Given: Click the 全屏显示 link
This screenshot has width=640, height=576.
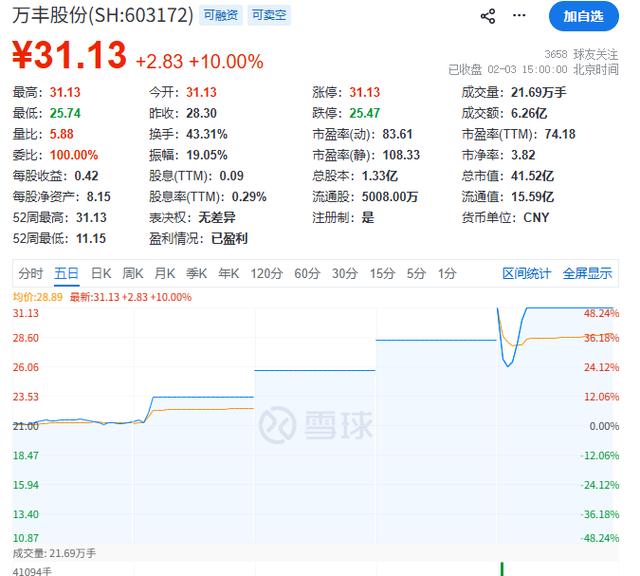Looking at the screenshot, I should tap(587, 273).
